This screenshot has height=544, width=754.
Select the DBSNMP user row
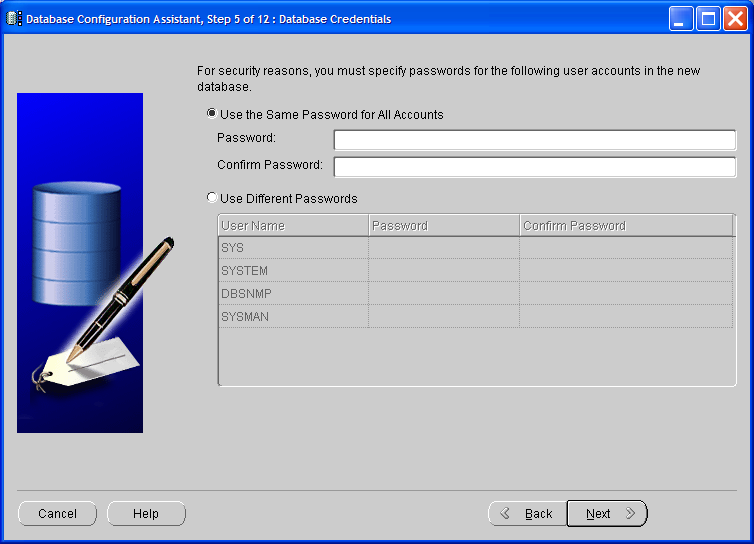pos(476,293)
